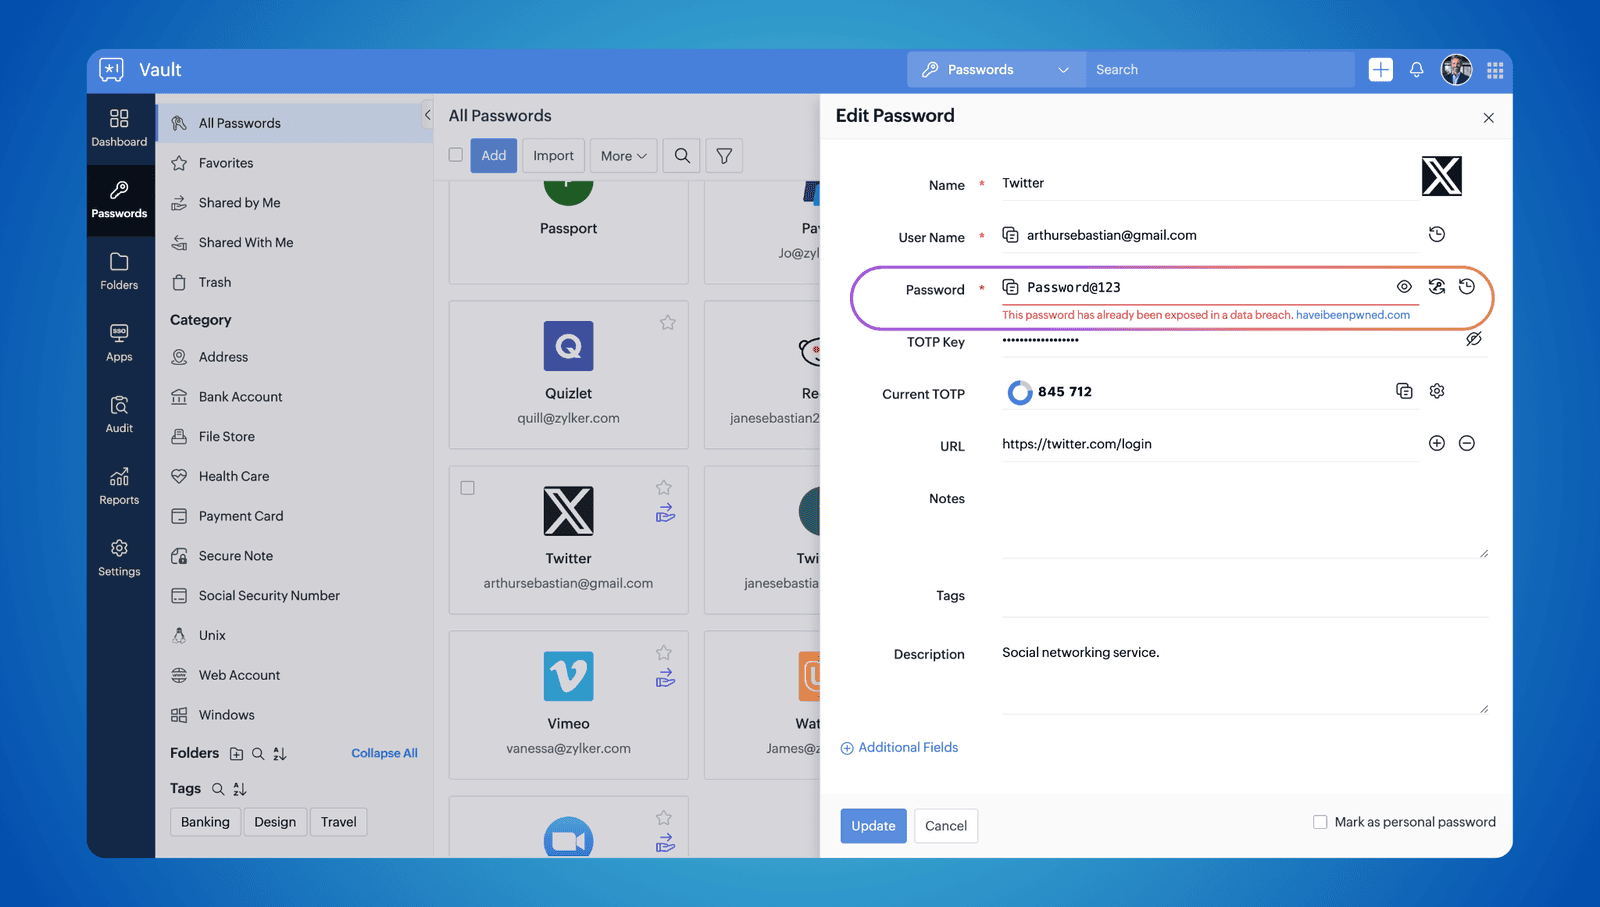Expand the More dropdown menu
1600x907 pixels.
pyautogui.click(x=623, y=156)
